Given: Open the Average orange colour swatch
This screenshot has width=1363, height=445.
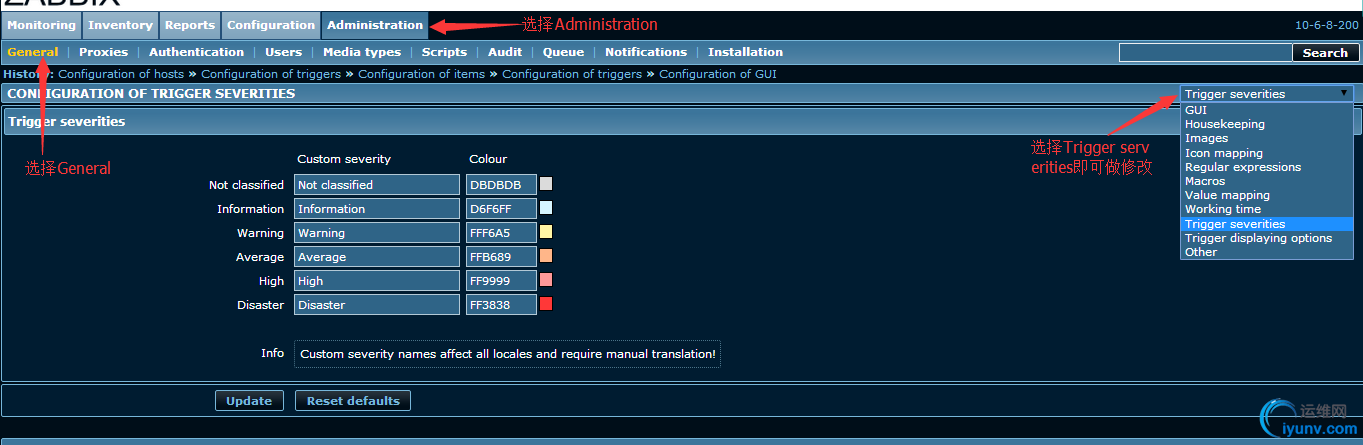Looking at the screenshot, I should [546, 256].
